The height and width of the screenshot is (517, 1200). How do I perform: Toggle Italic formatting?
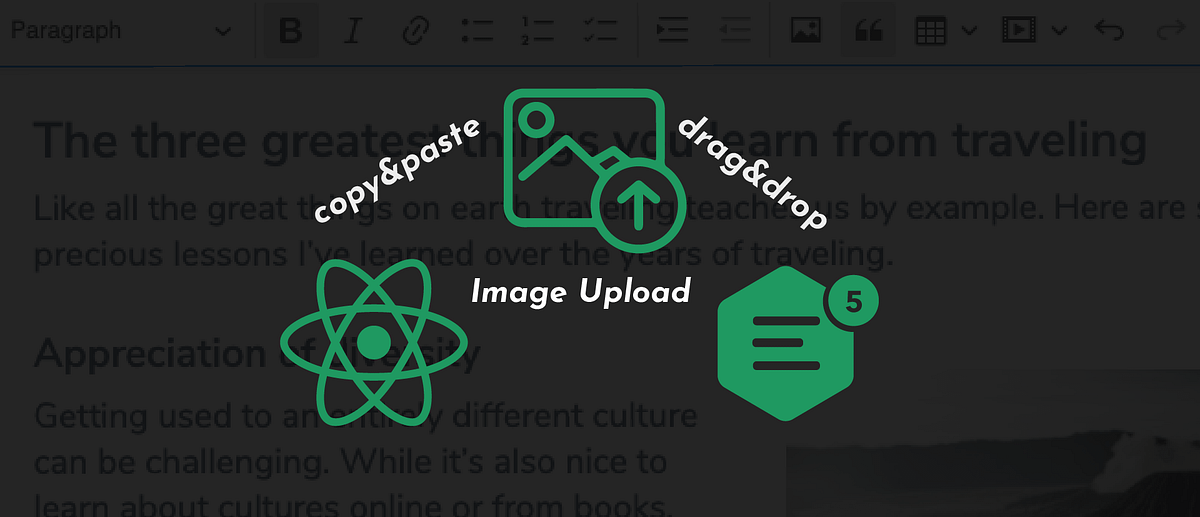352,31
